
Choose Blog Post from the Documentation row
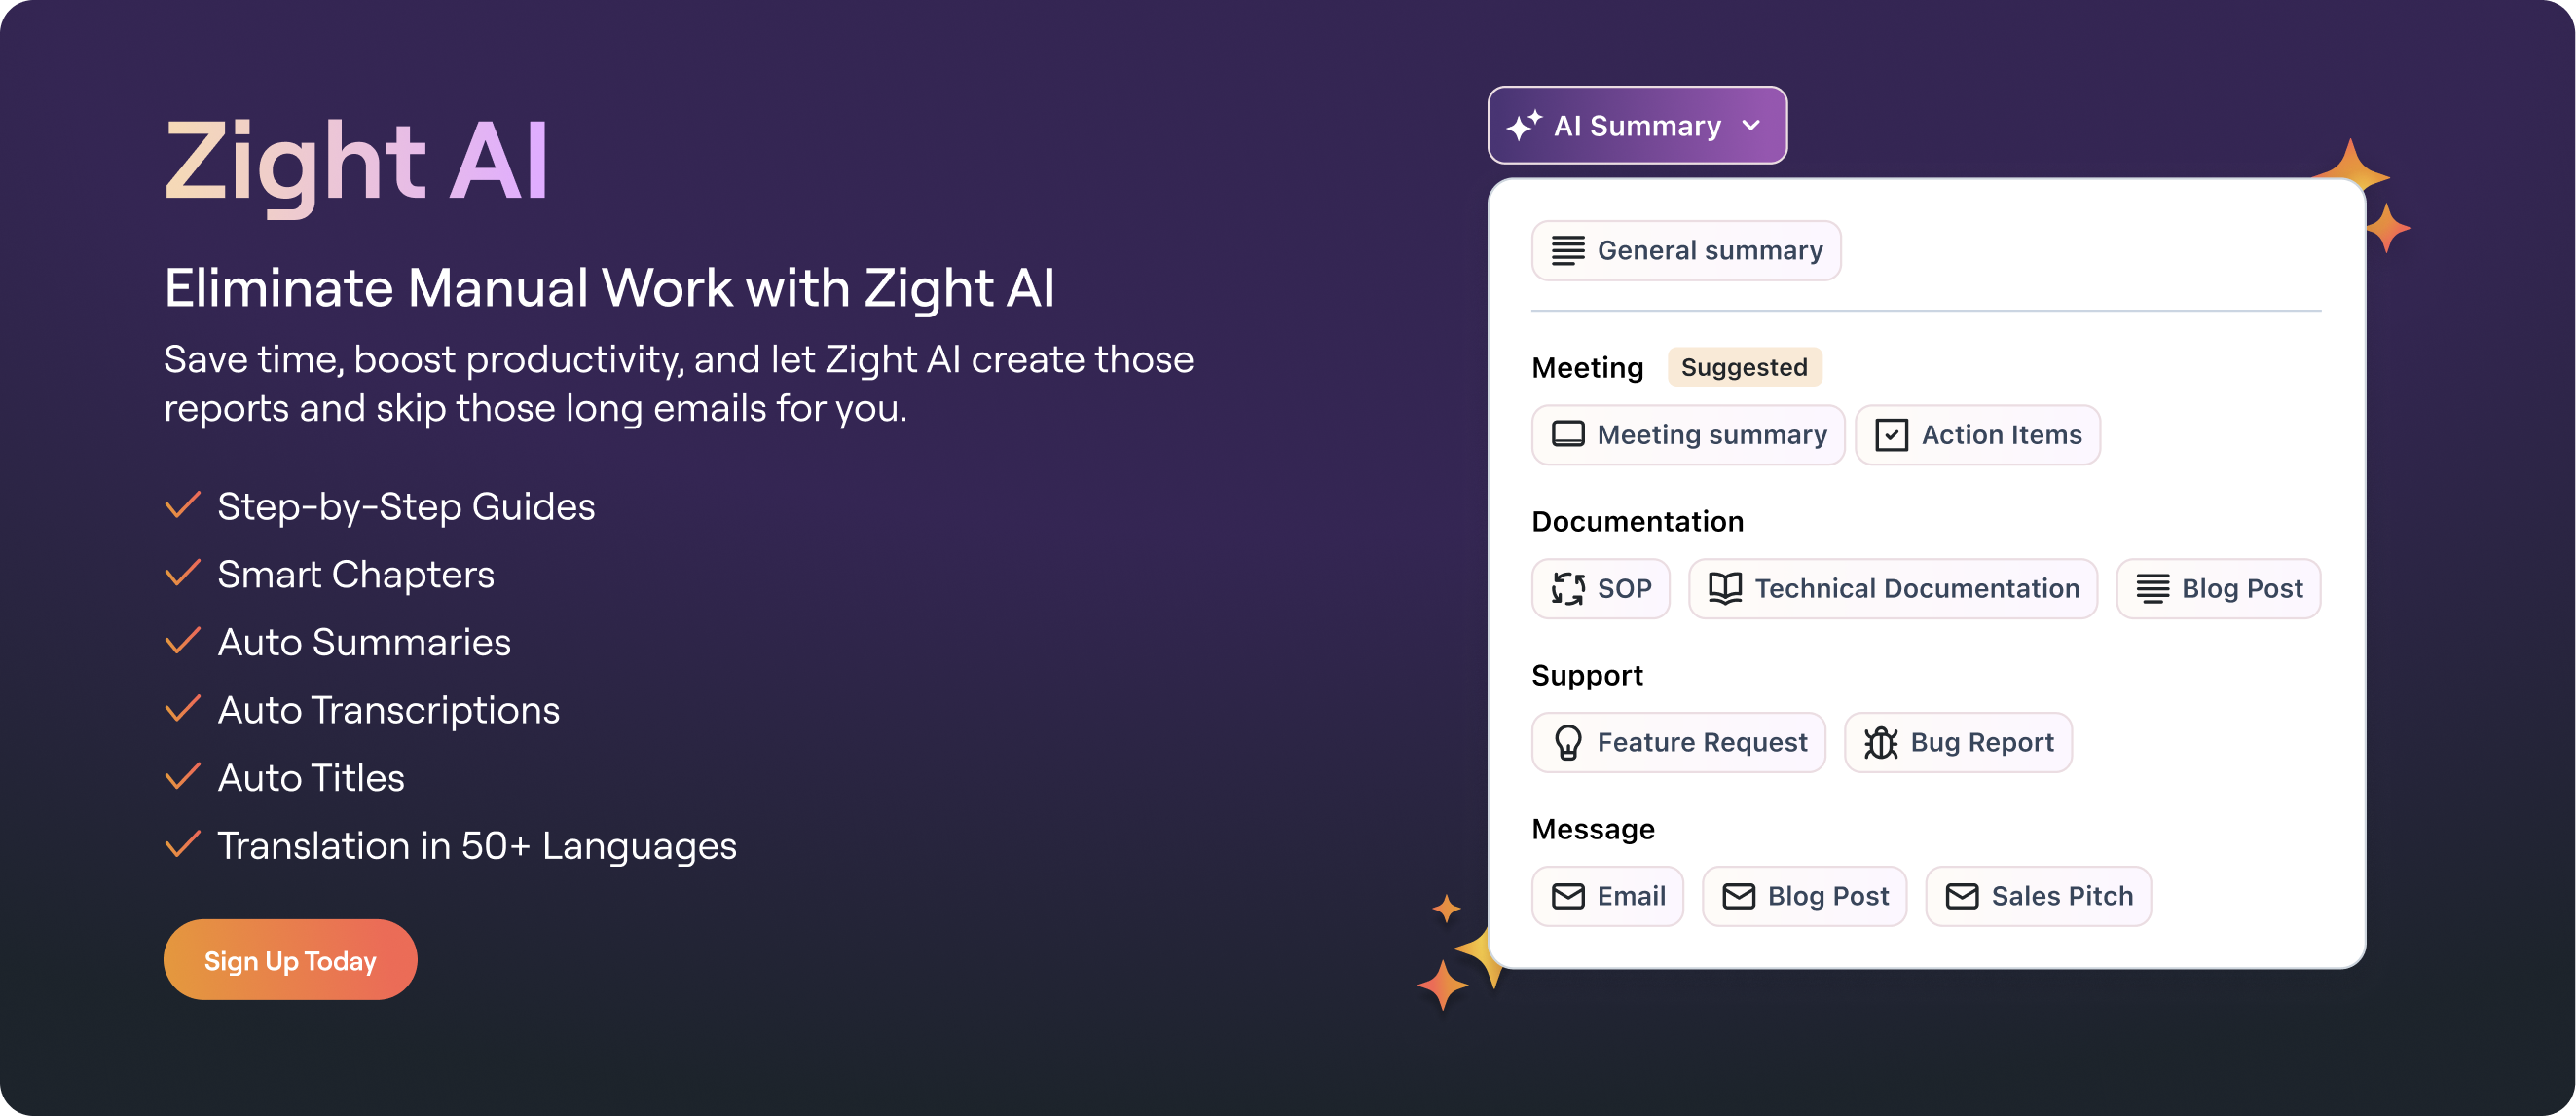2219,588
